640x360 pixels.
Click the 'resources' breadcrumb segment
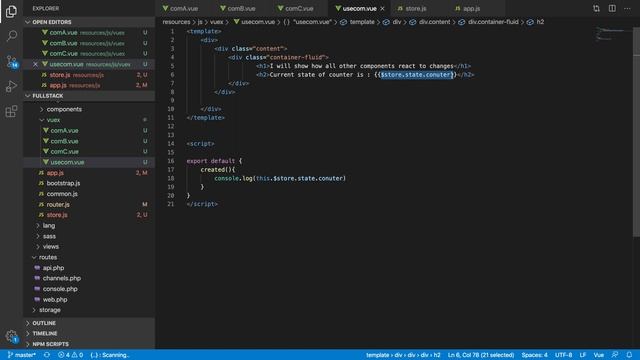click(x=176, y=22)
